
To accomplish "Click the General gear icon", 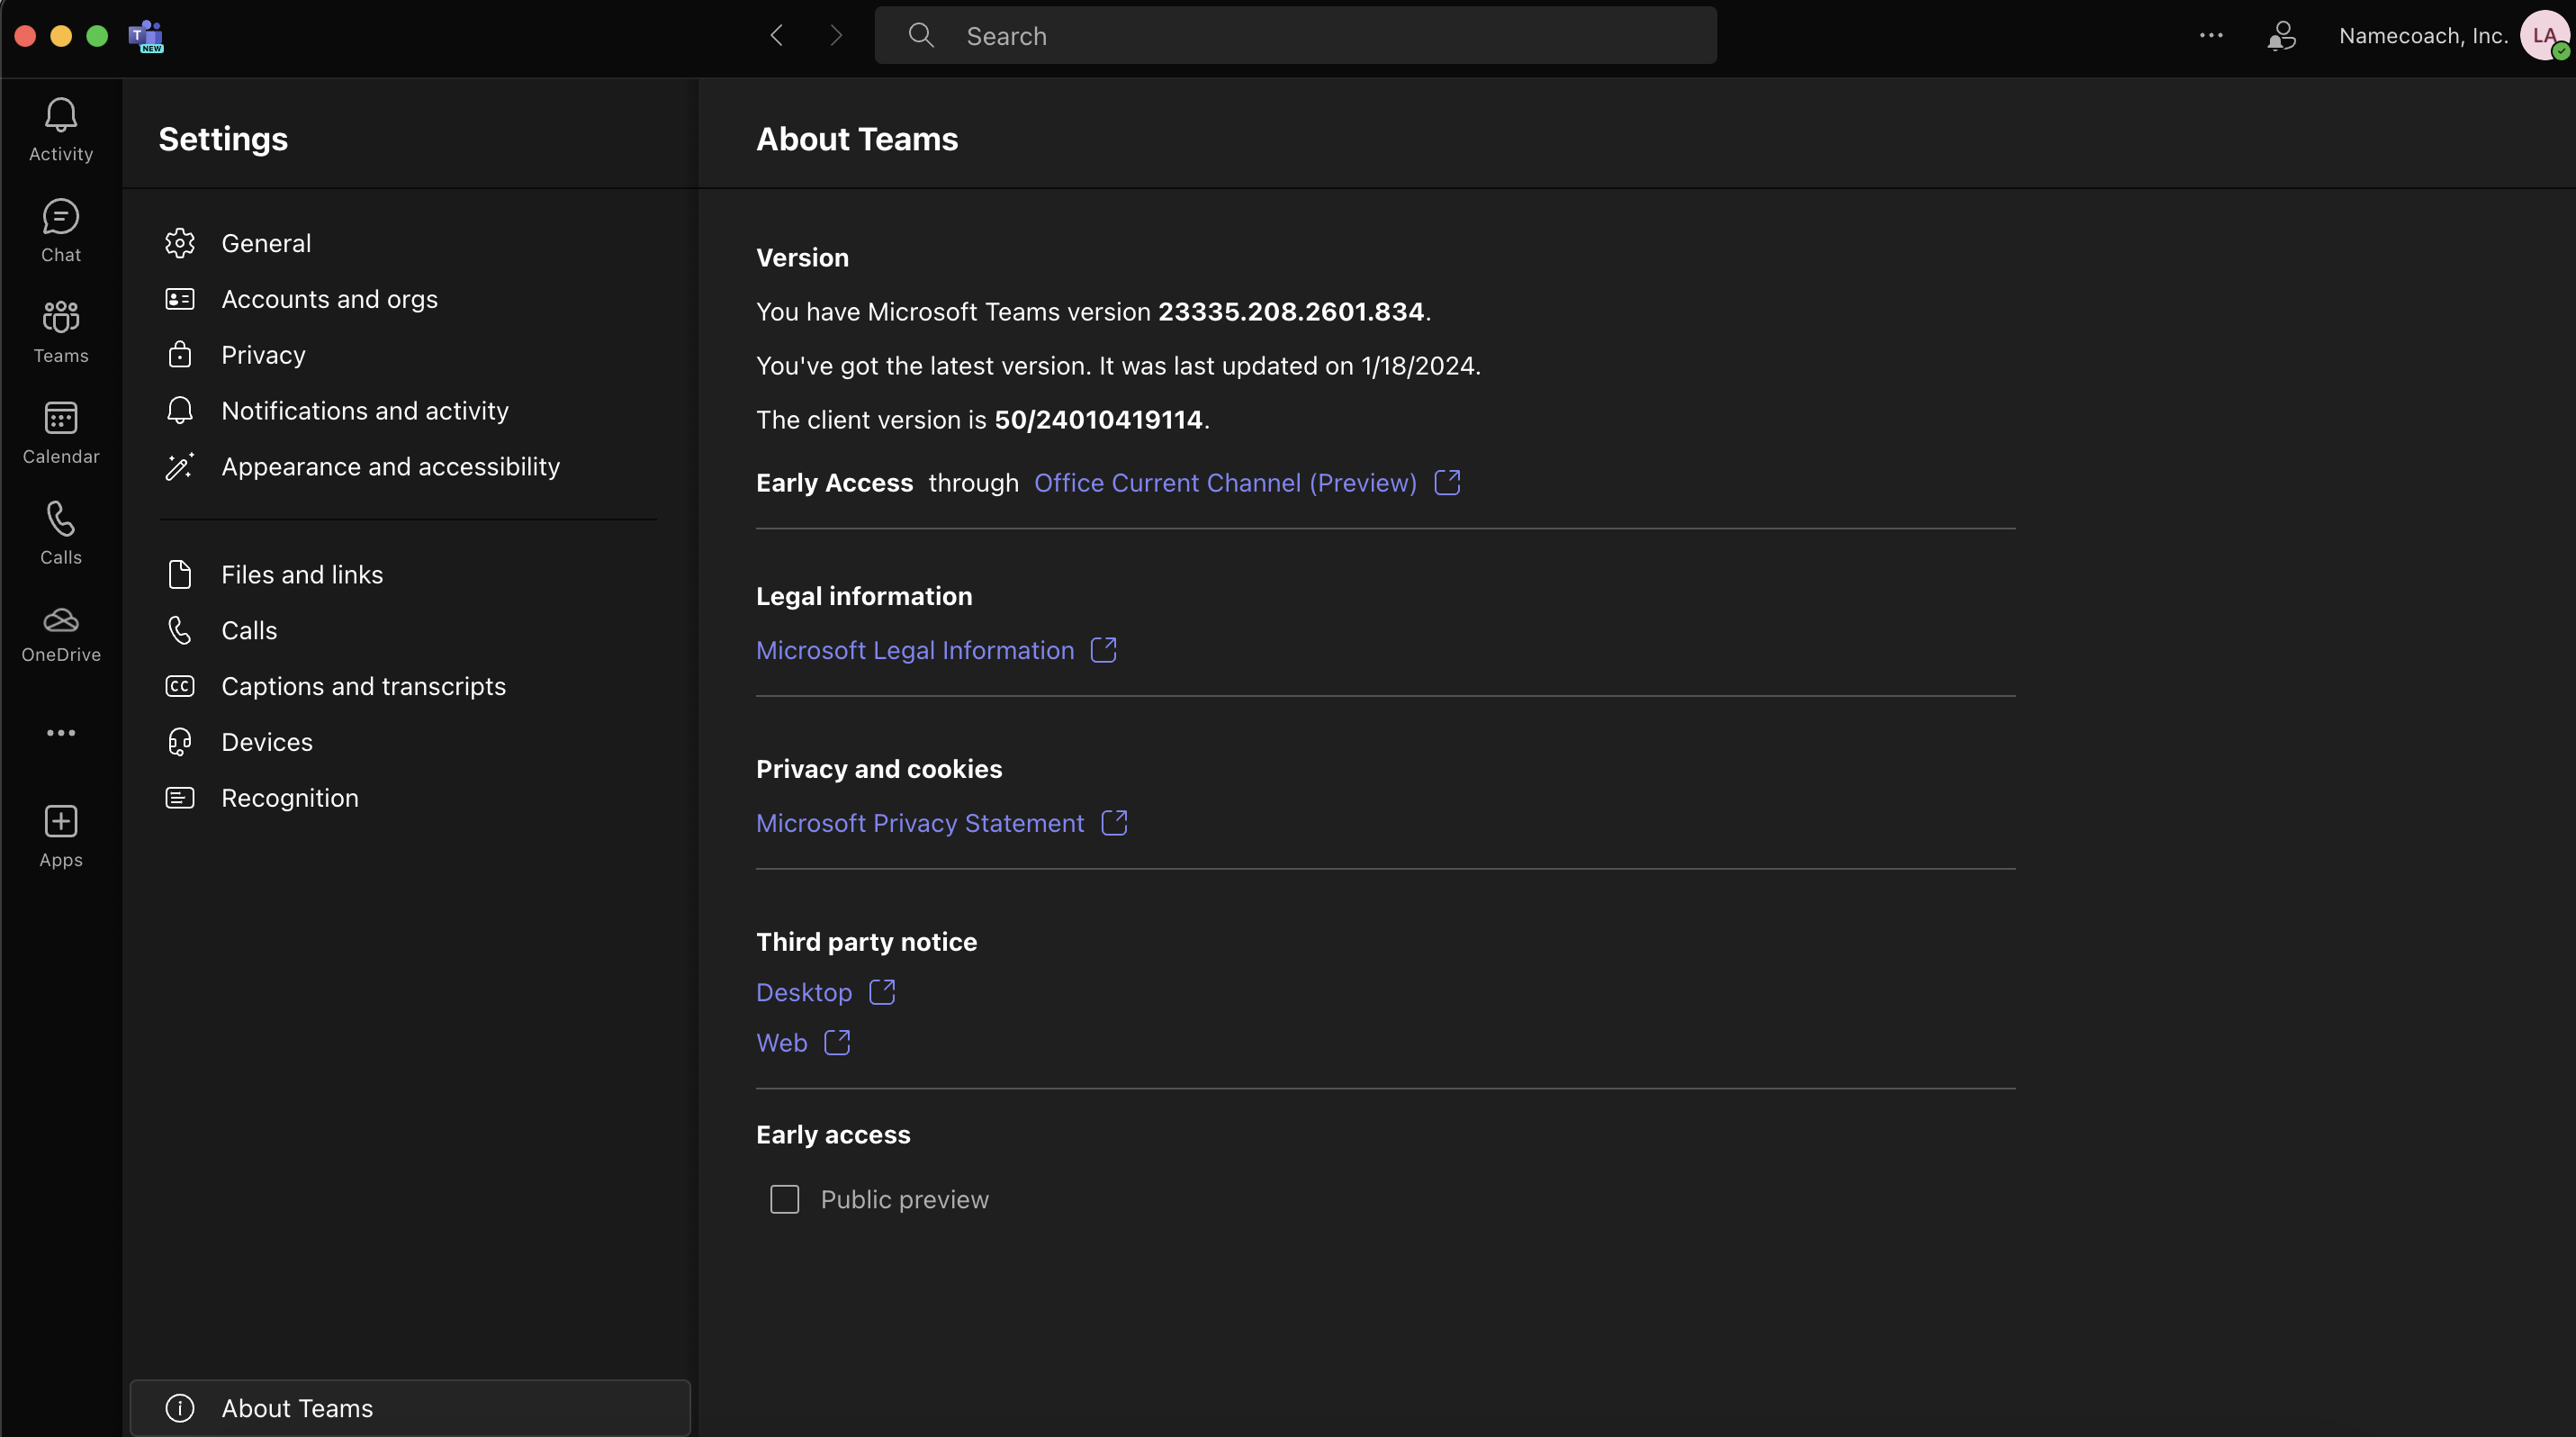I will pyautogui.click(x=180, y=243).
